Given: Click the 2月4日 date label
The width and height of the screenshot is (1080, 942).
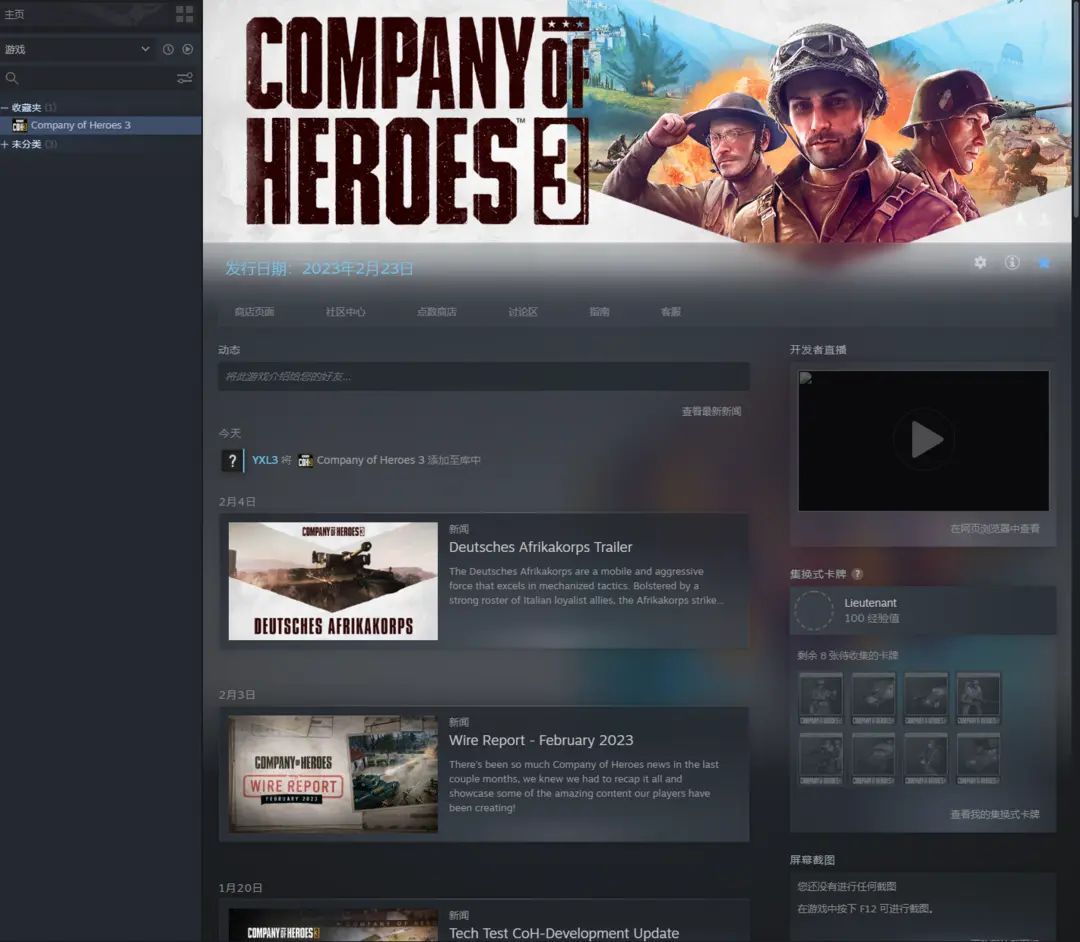Looking at the screenshot, I should [x=237, y=502].
